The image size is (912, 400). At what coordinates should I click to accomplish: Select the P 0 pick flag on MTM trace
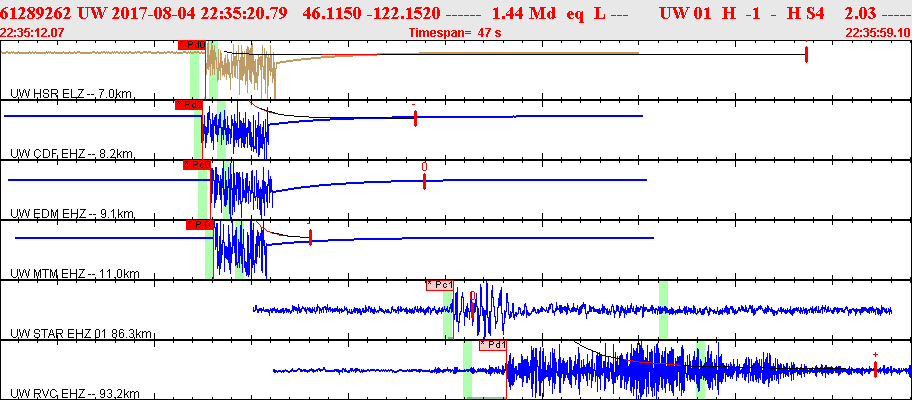click(x=199, y=225)
